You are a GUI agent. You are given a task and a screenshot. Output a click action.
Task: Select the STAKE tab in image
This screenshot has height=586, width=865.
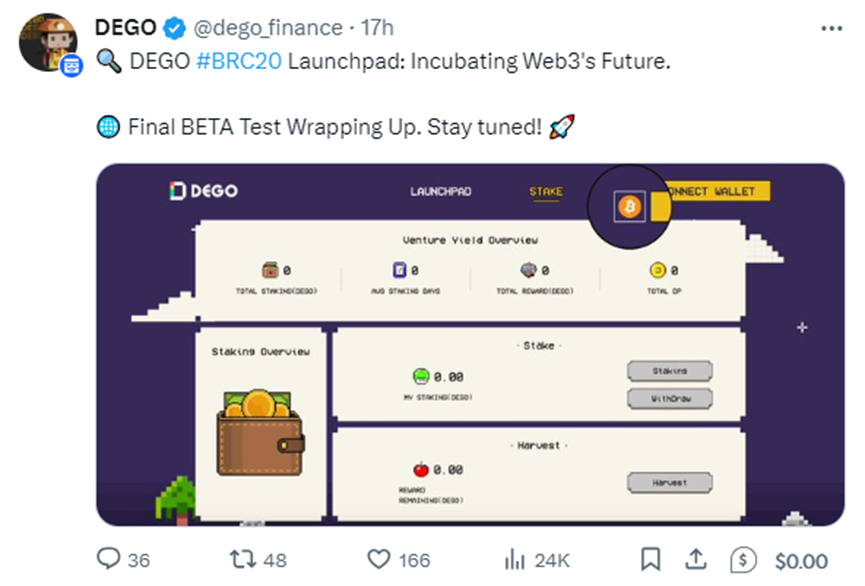[546, 191]
